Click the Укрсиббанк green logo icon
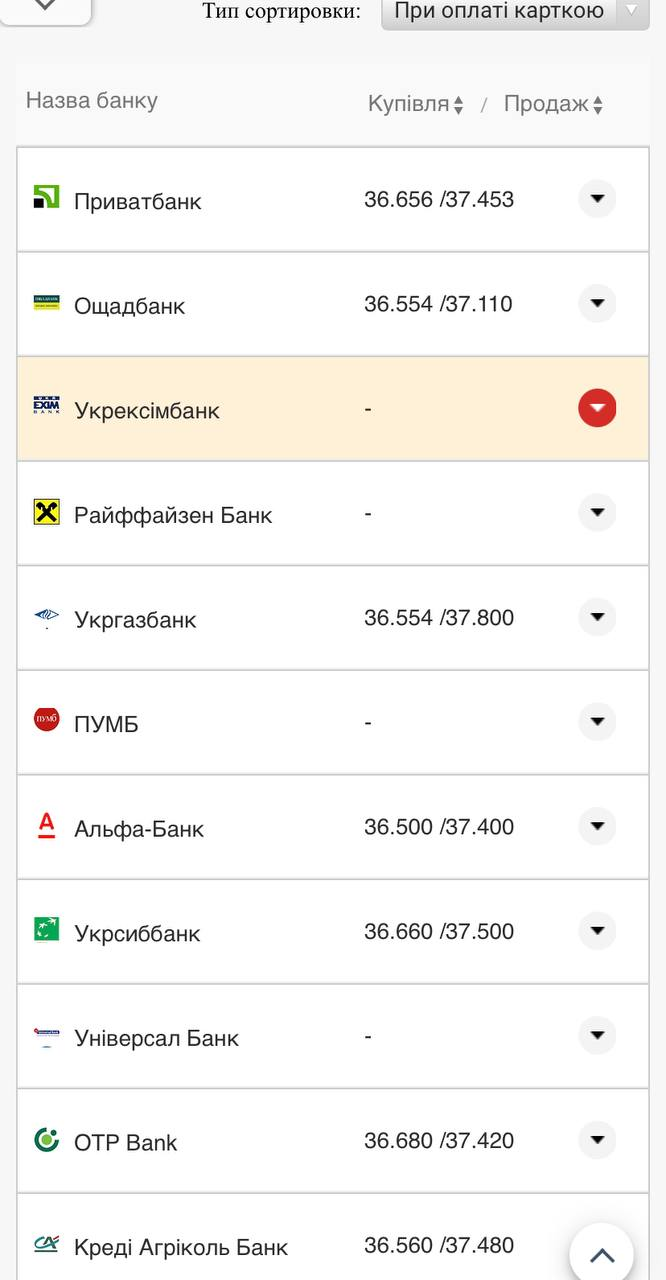Viewport: 666px width, 1280px height. click(x=47, y=930)
